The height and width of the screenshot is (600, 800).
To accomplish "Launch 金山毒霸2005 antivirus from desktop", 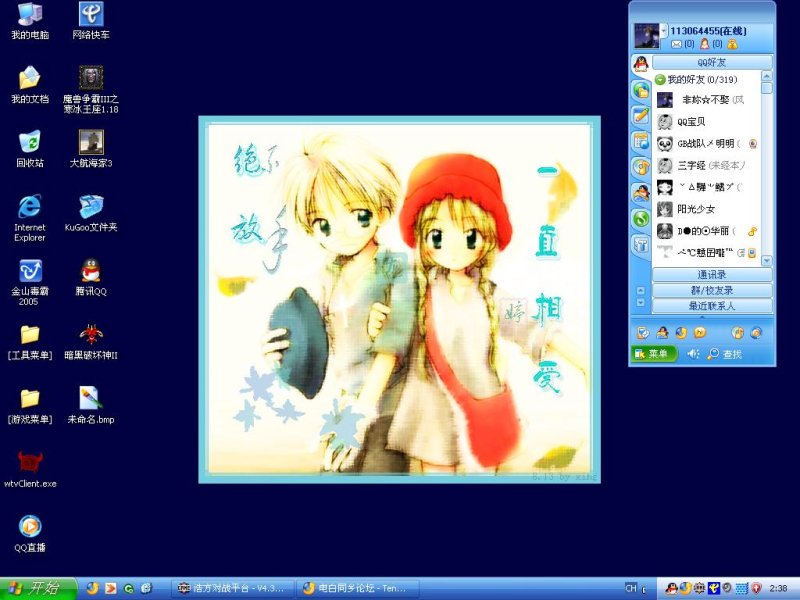I will [x=27, y=272].
